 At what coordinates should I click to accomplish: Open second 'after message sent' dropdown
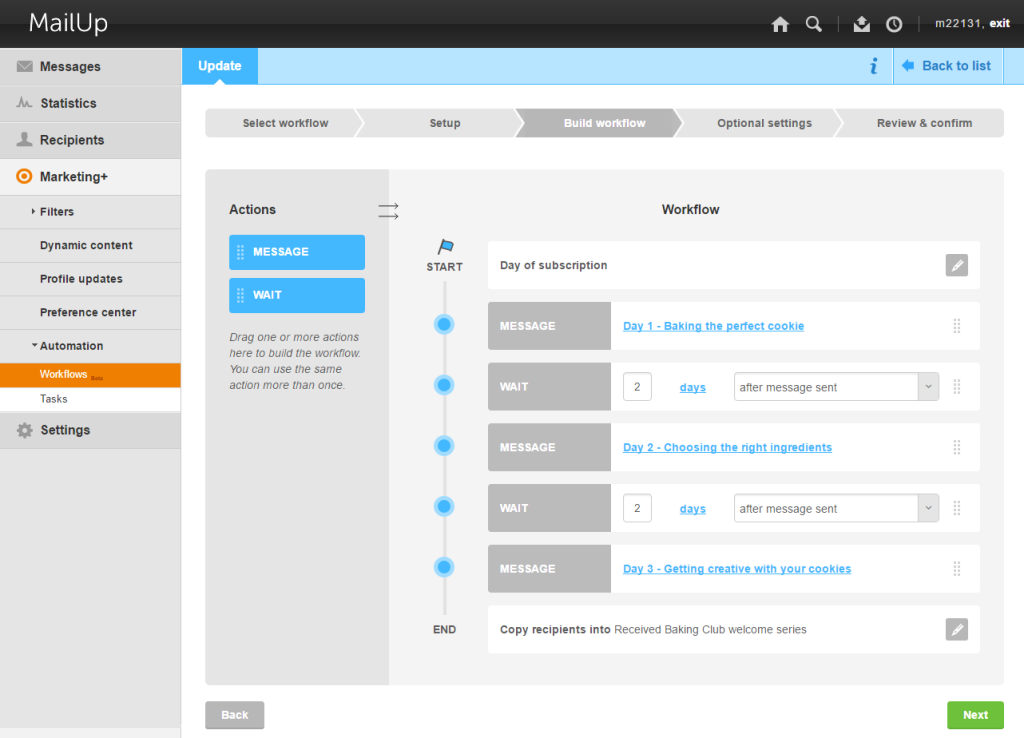click(835, 508)
